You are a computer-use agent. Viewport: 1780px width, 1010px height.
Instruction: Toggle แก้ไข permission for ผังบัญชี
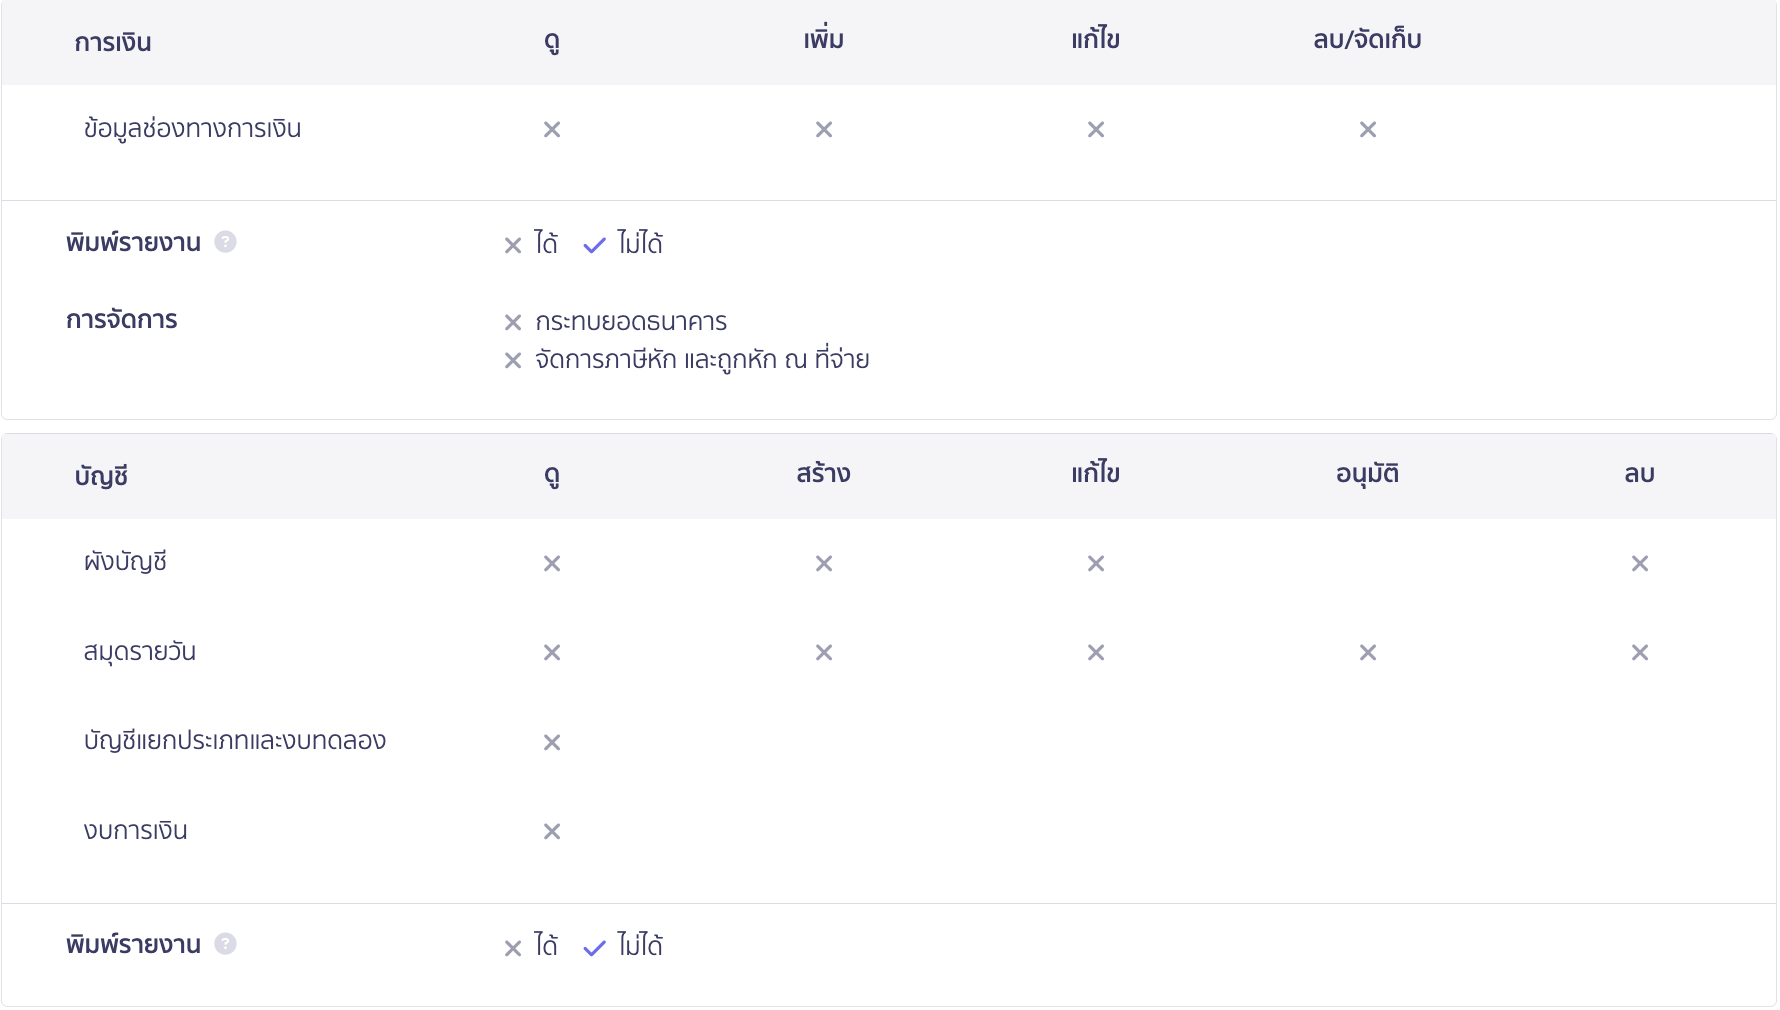1096,562
